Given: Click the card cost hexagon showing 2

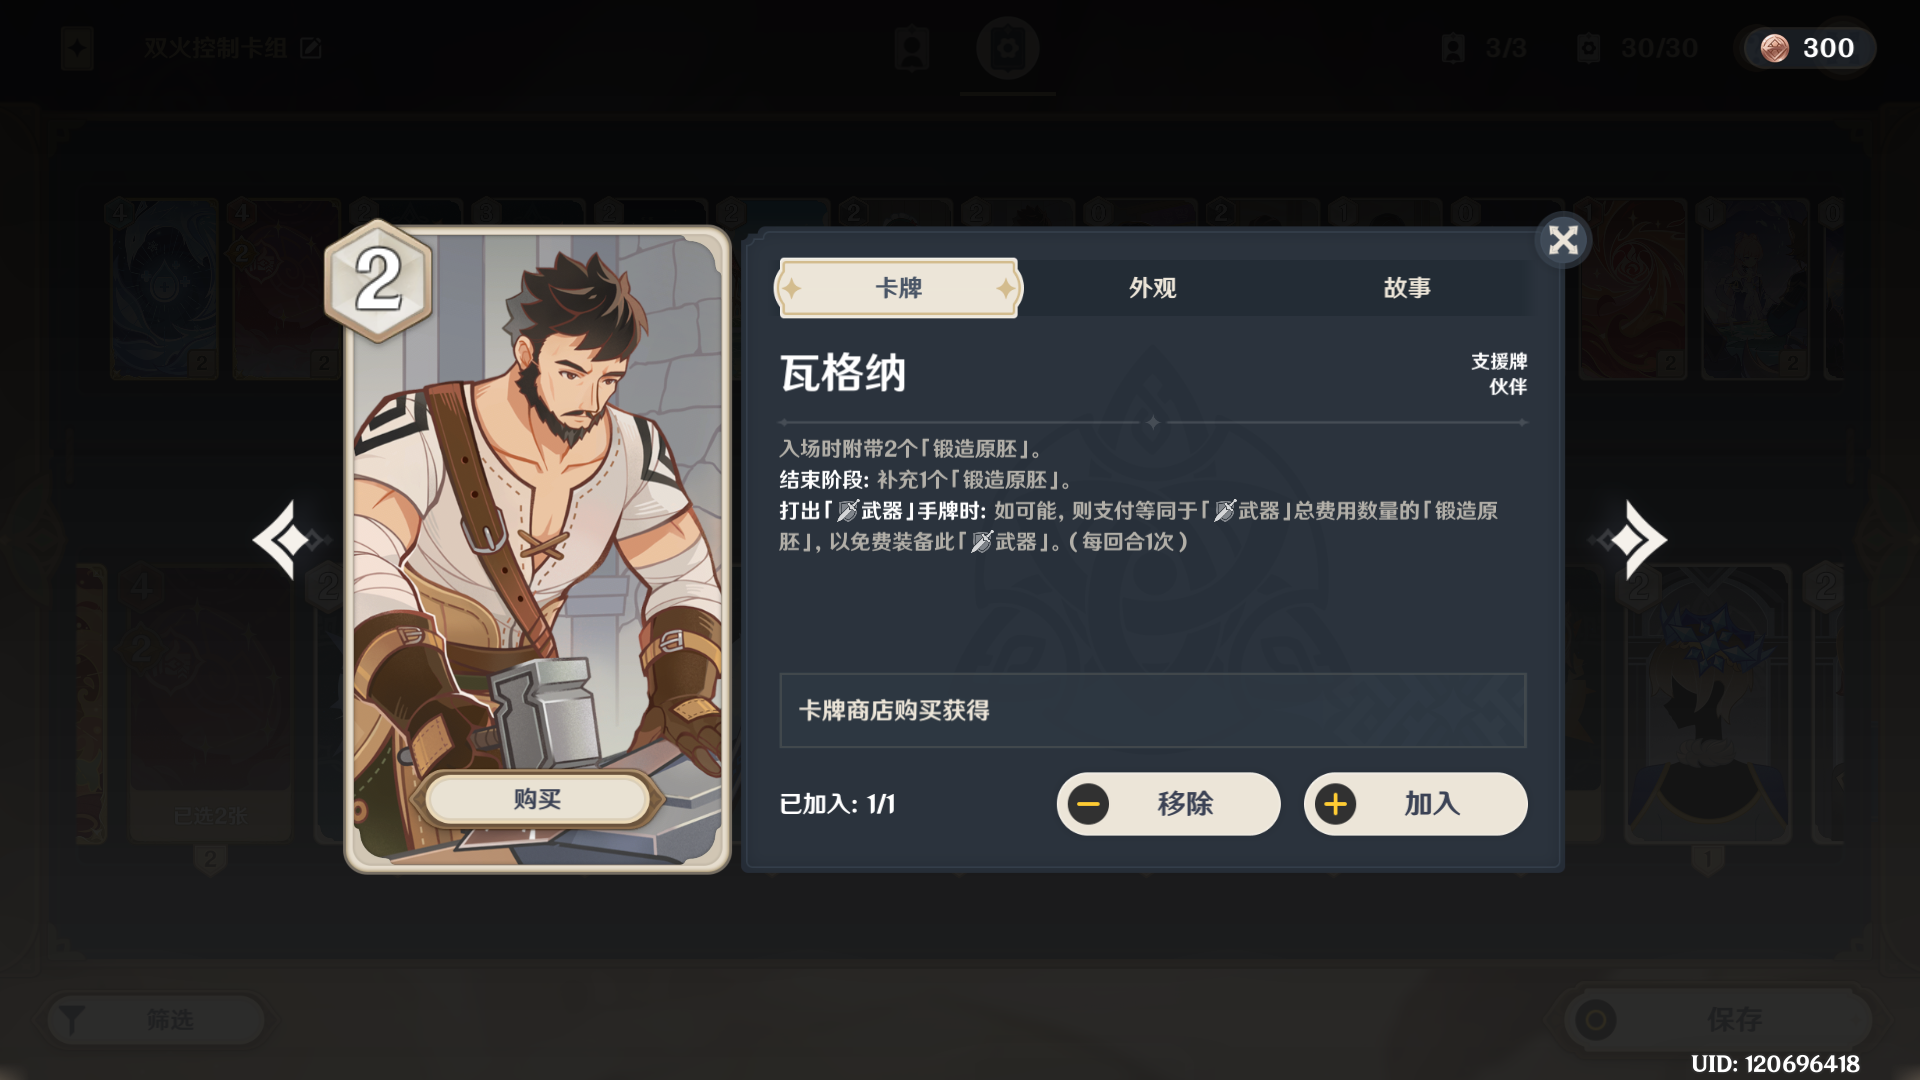Looking at the screenshot, I should tap(378, 280).
